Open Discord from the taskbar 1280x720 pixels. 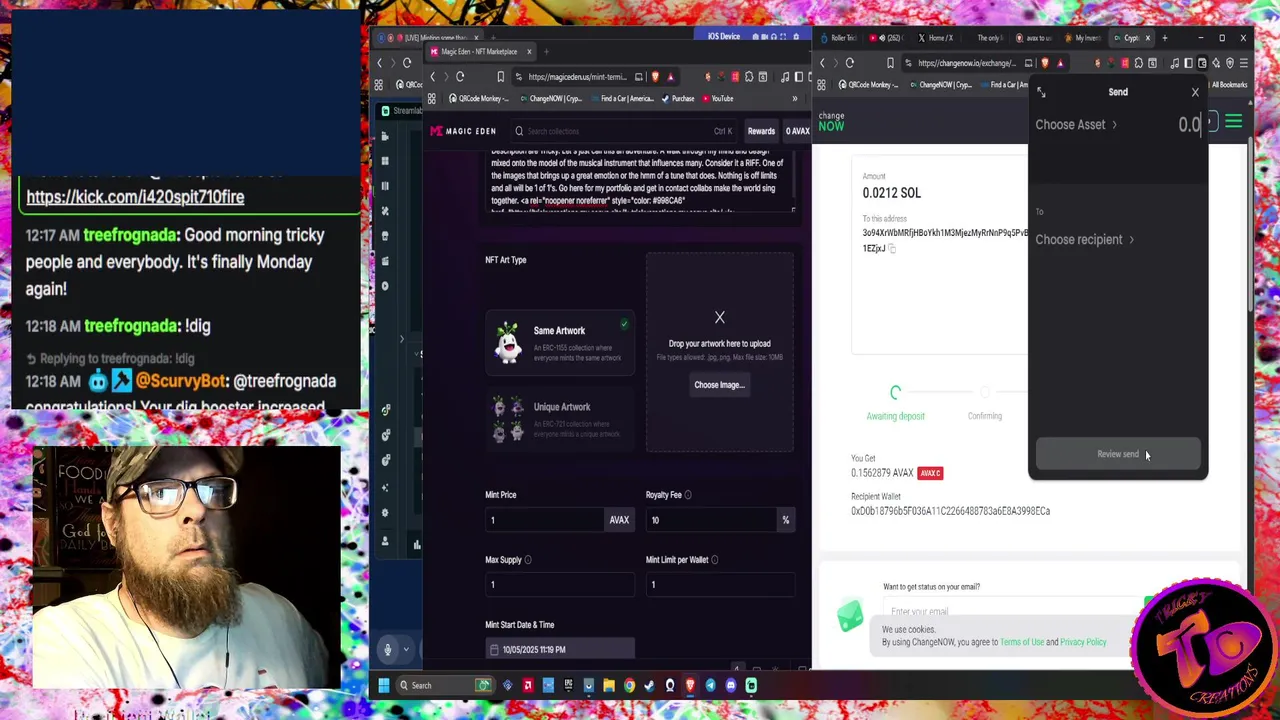(731, 685)
